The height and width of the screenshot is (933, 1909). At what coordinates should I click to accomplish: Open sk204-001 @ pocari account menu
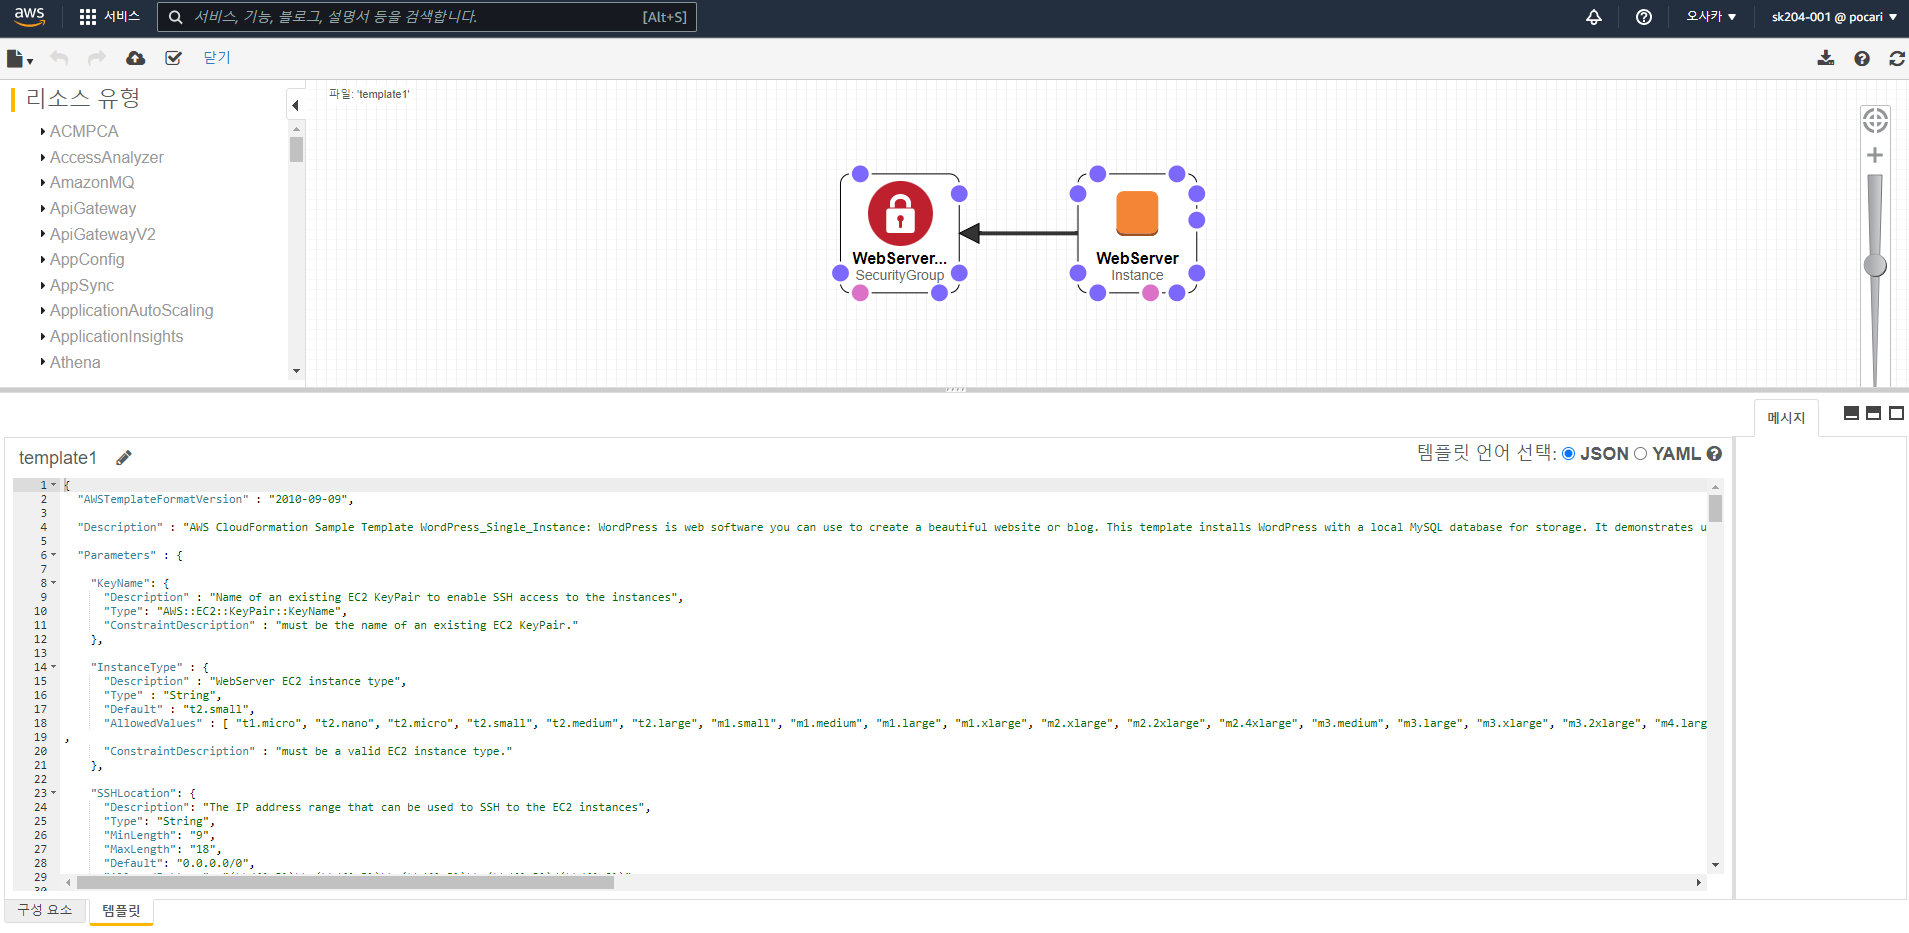[x=1834, y=17]
